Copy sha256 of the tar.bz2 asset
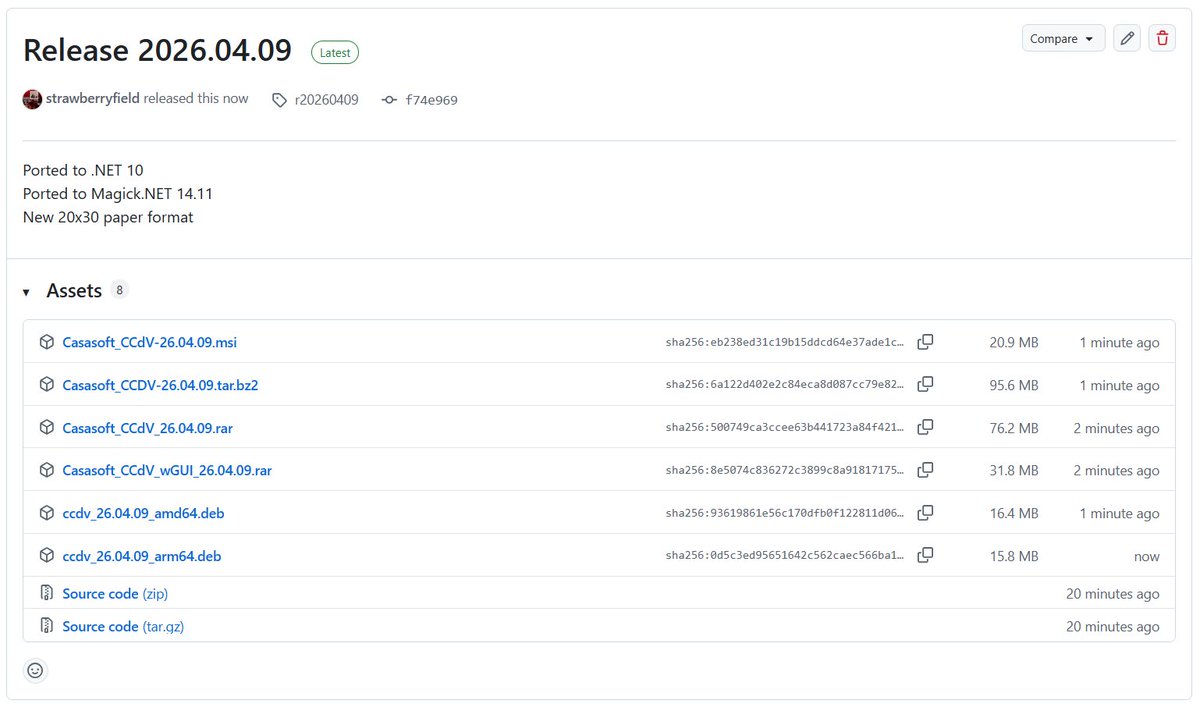Image resolution: width=1200 pixels, height=711 pixels. [x=926, y=384]
